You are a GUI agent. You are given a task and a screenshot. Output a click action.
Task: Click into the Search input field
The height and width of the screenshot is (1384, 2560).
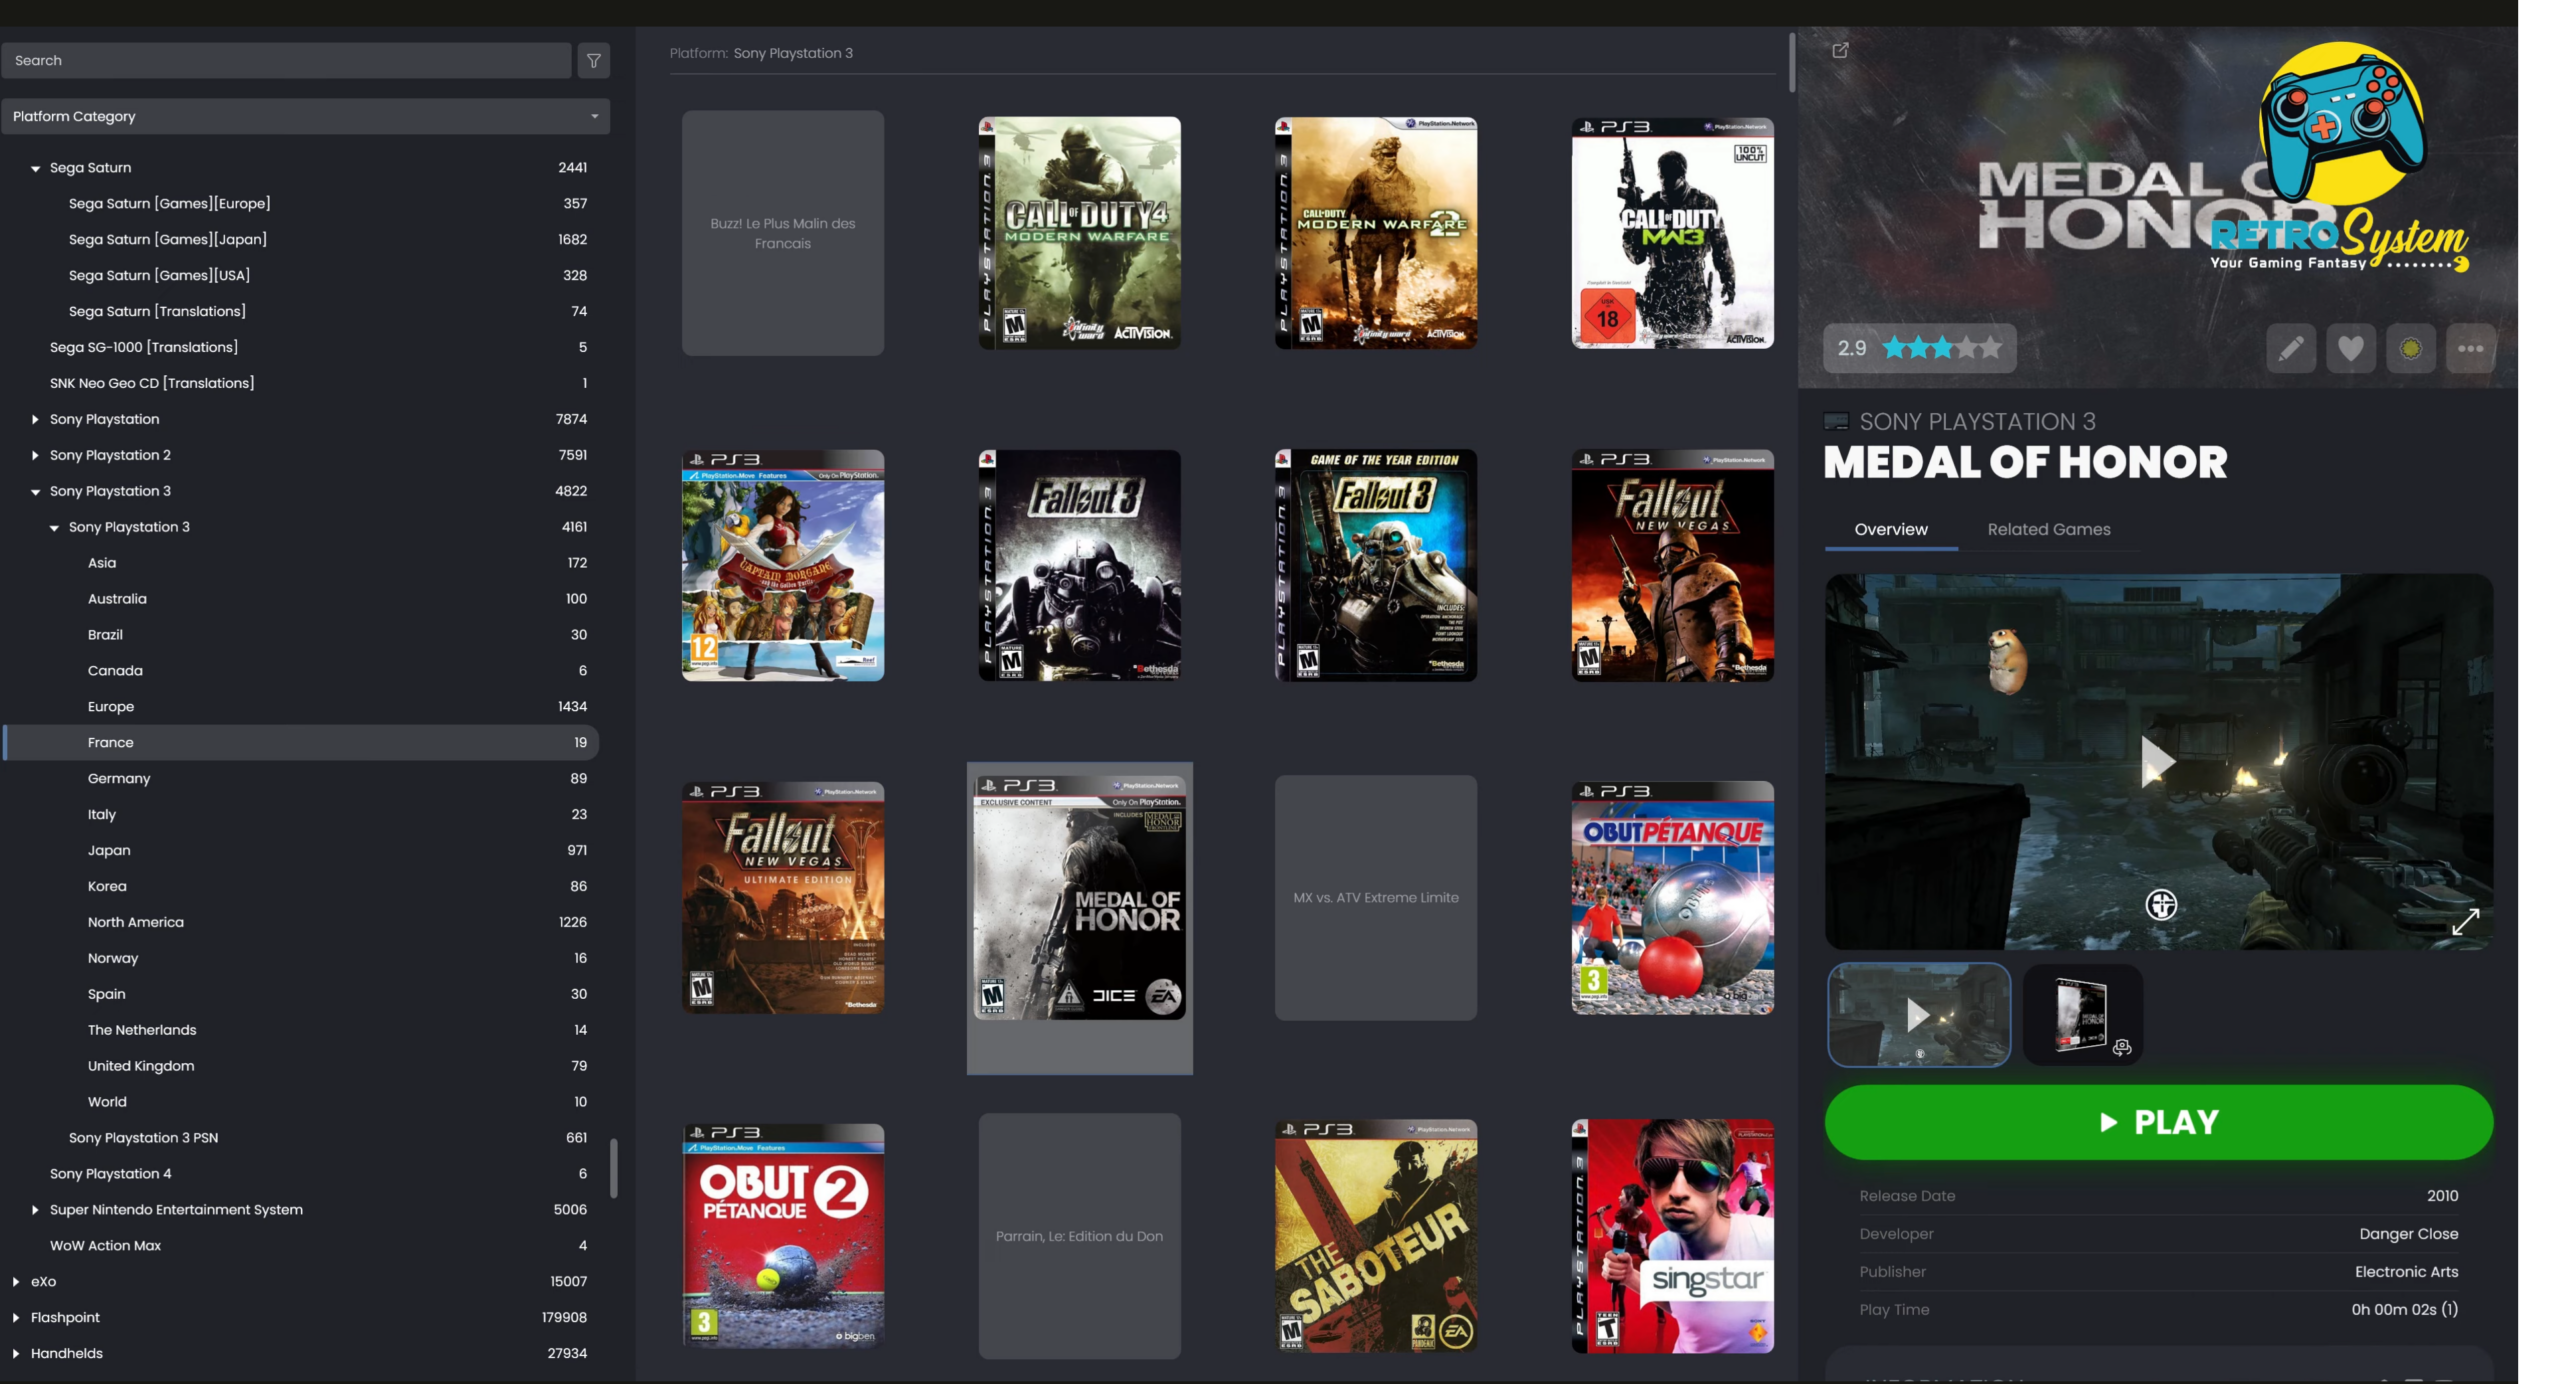click(x=285, y=61)
